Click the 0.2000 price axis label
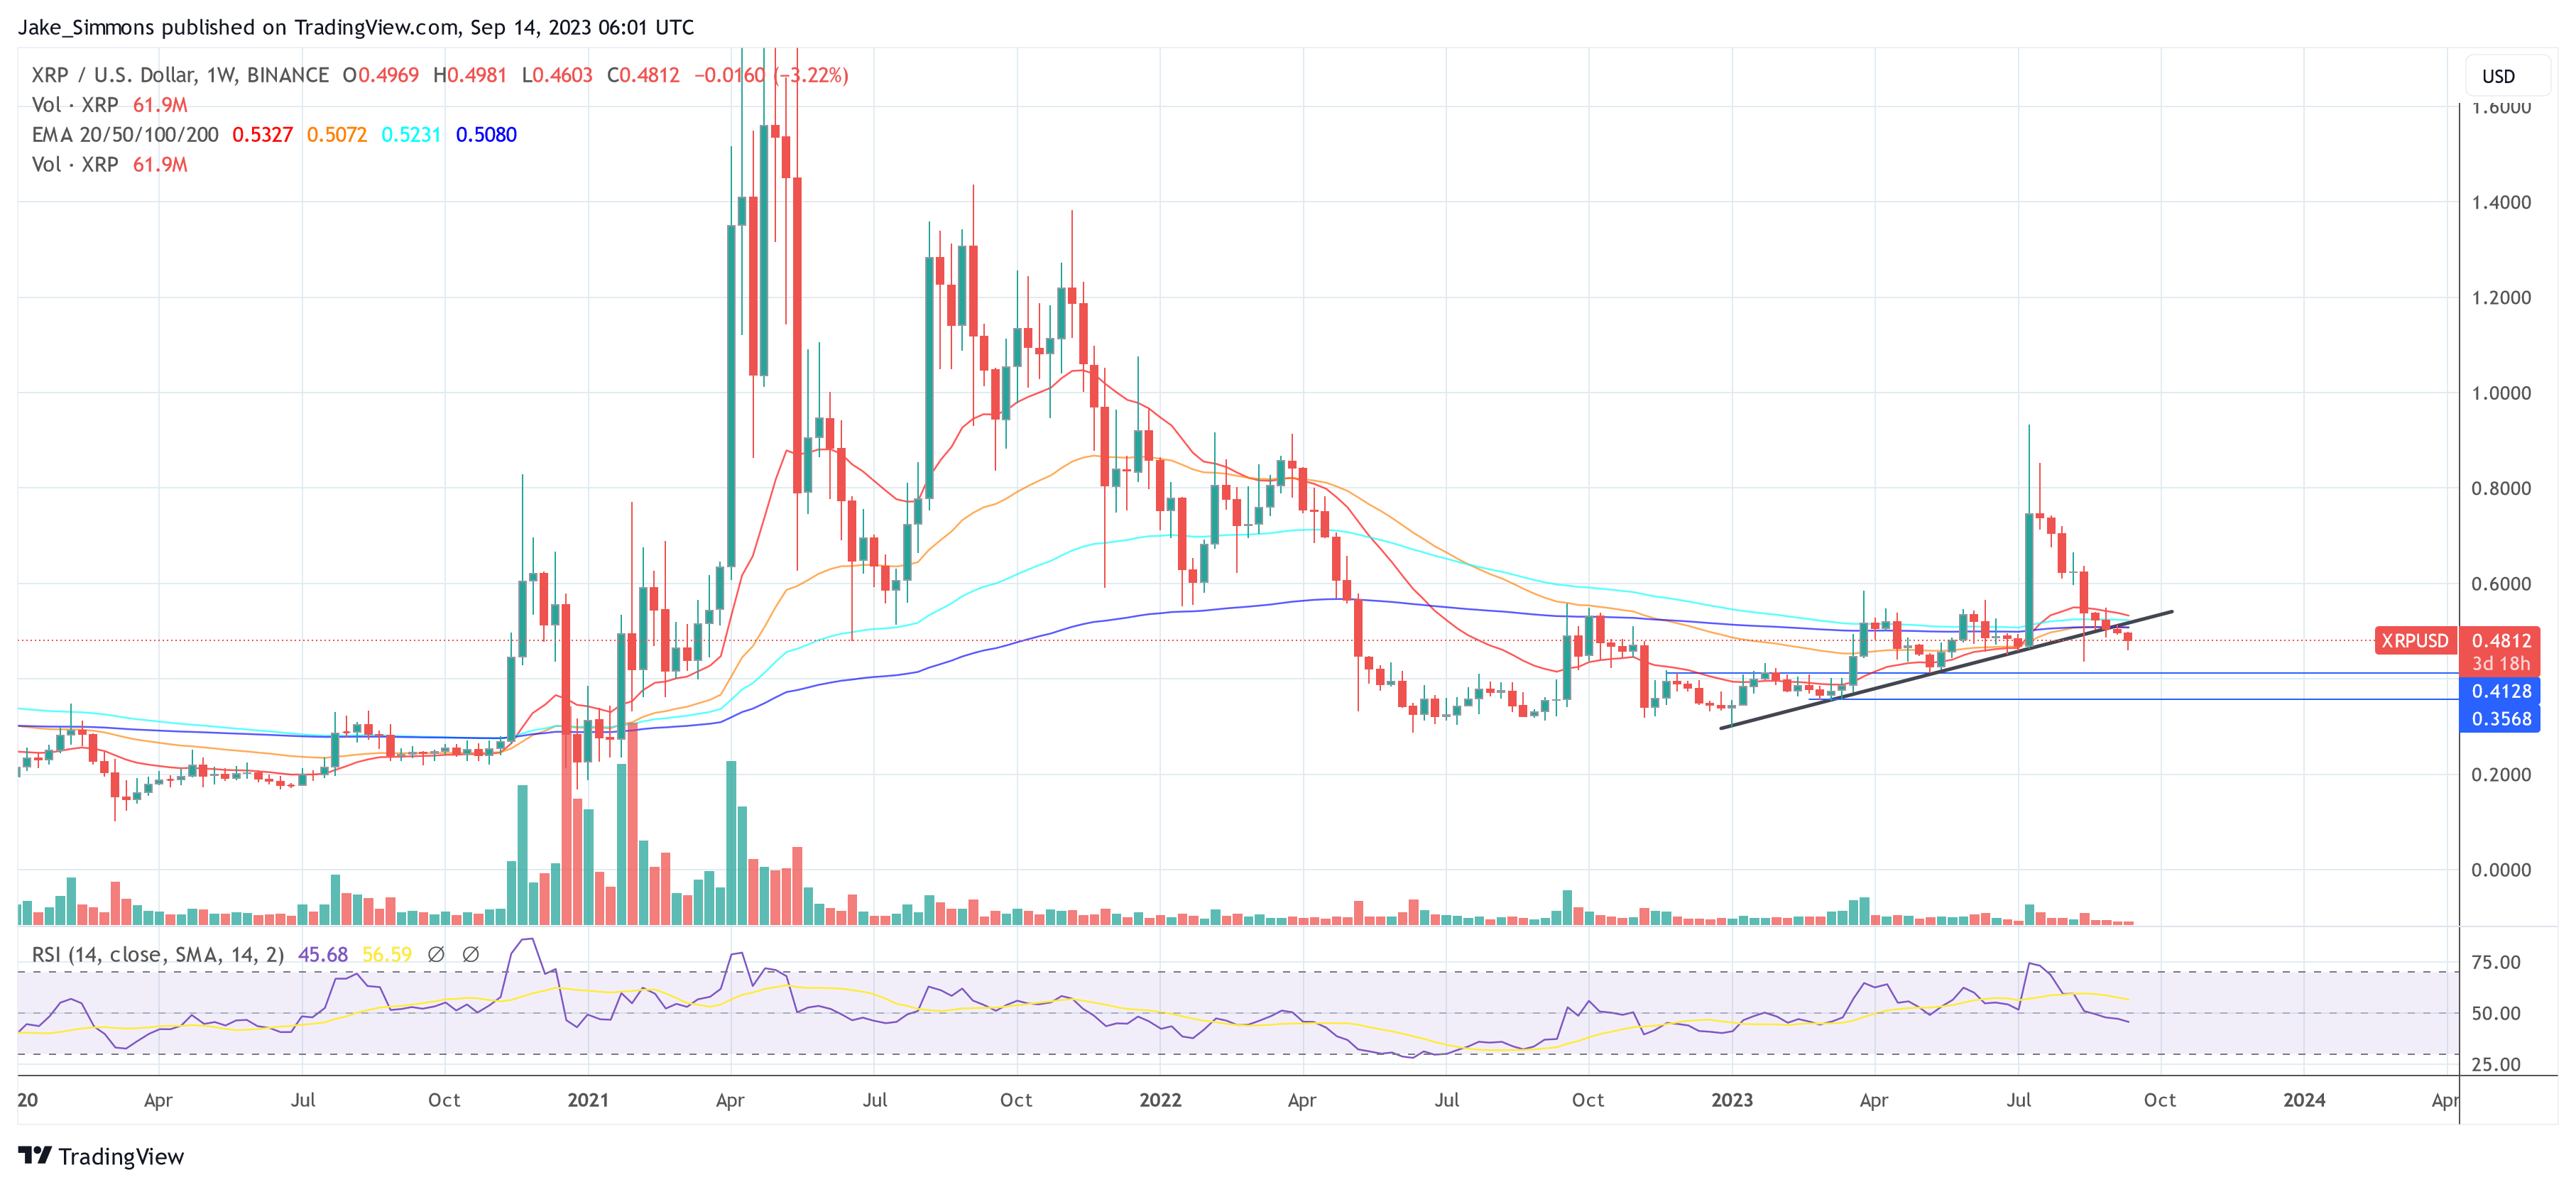The image size is (2576, 1187). (2501, 775)
